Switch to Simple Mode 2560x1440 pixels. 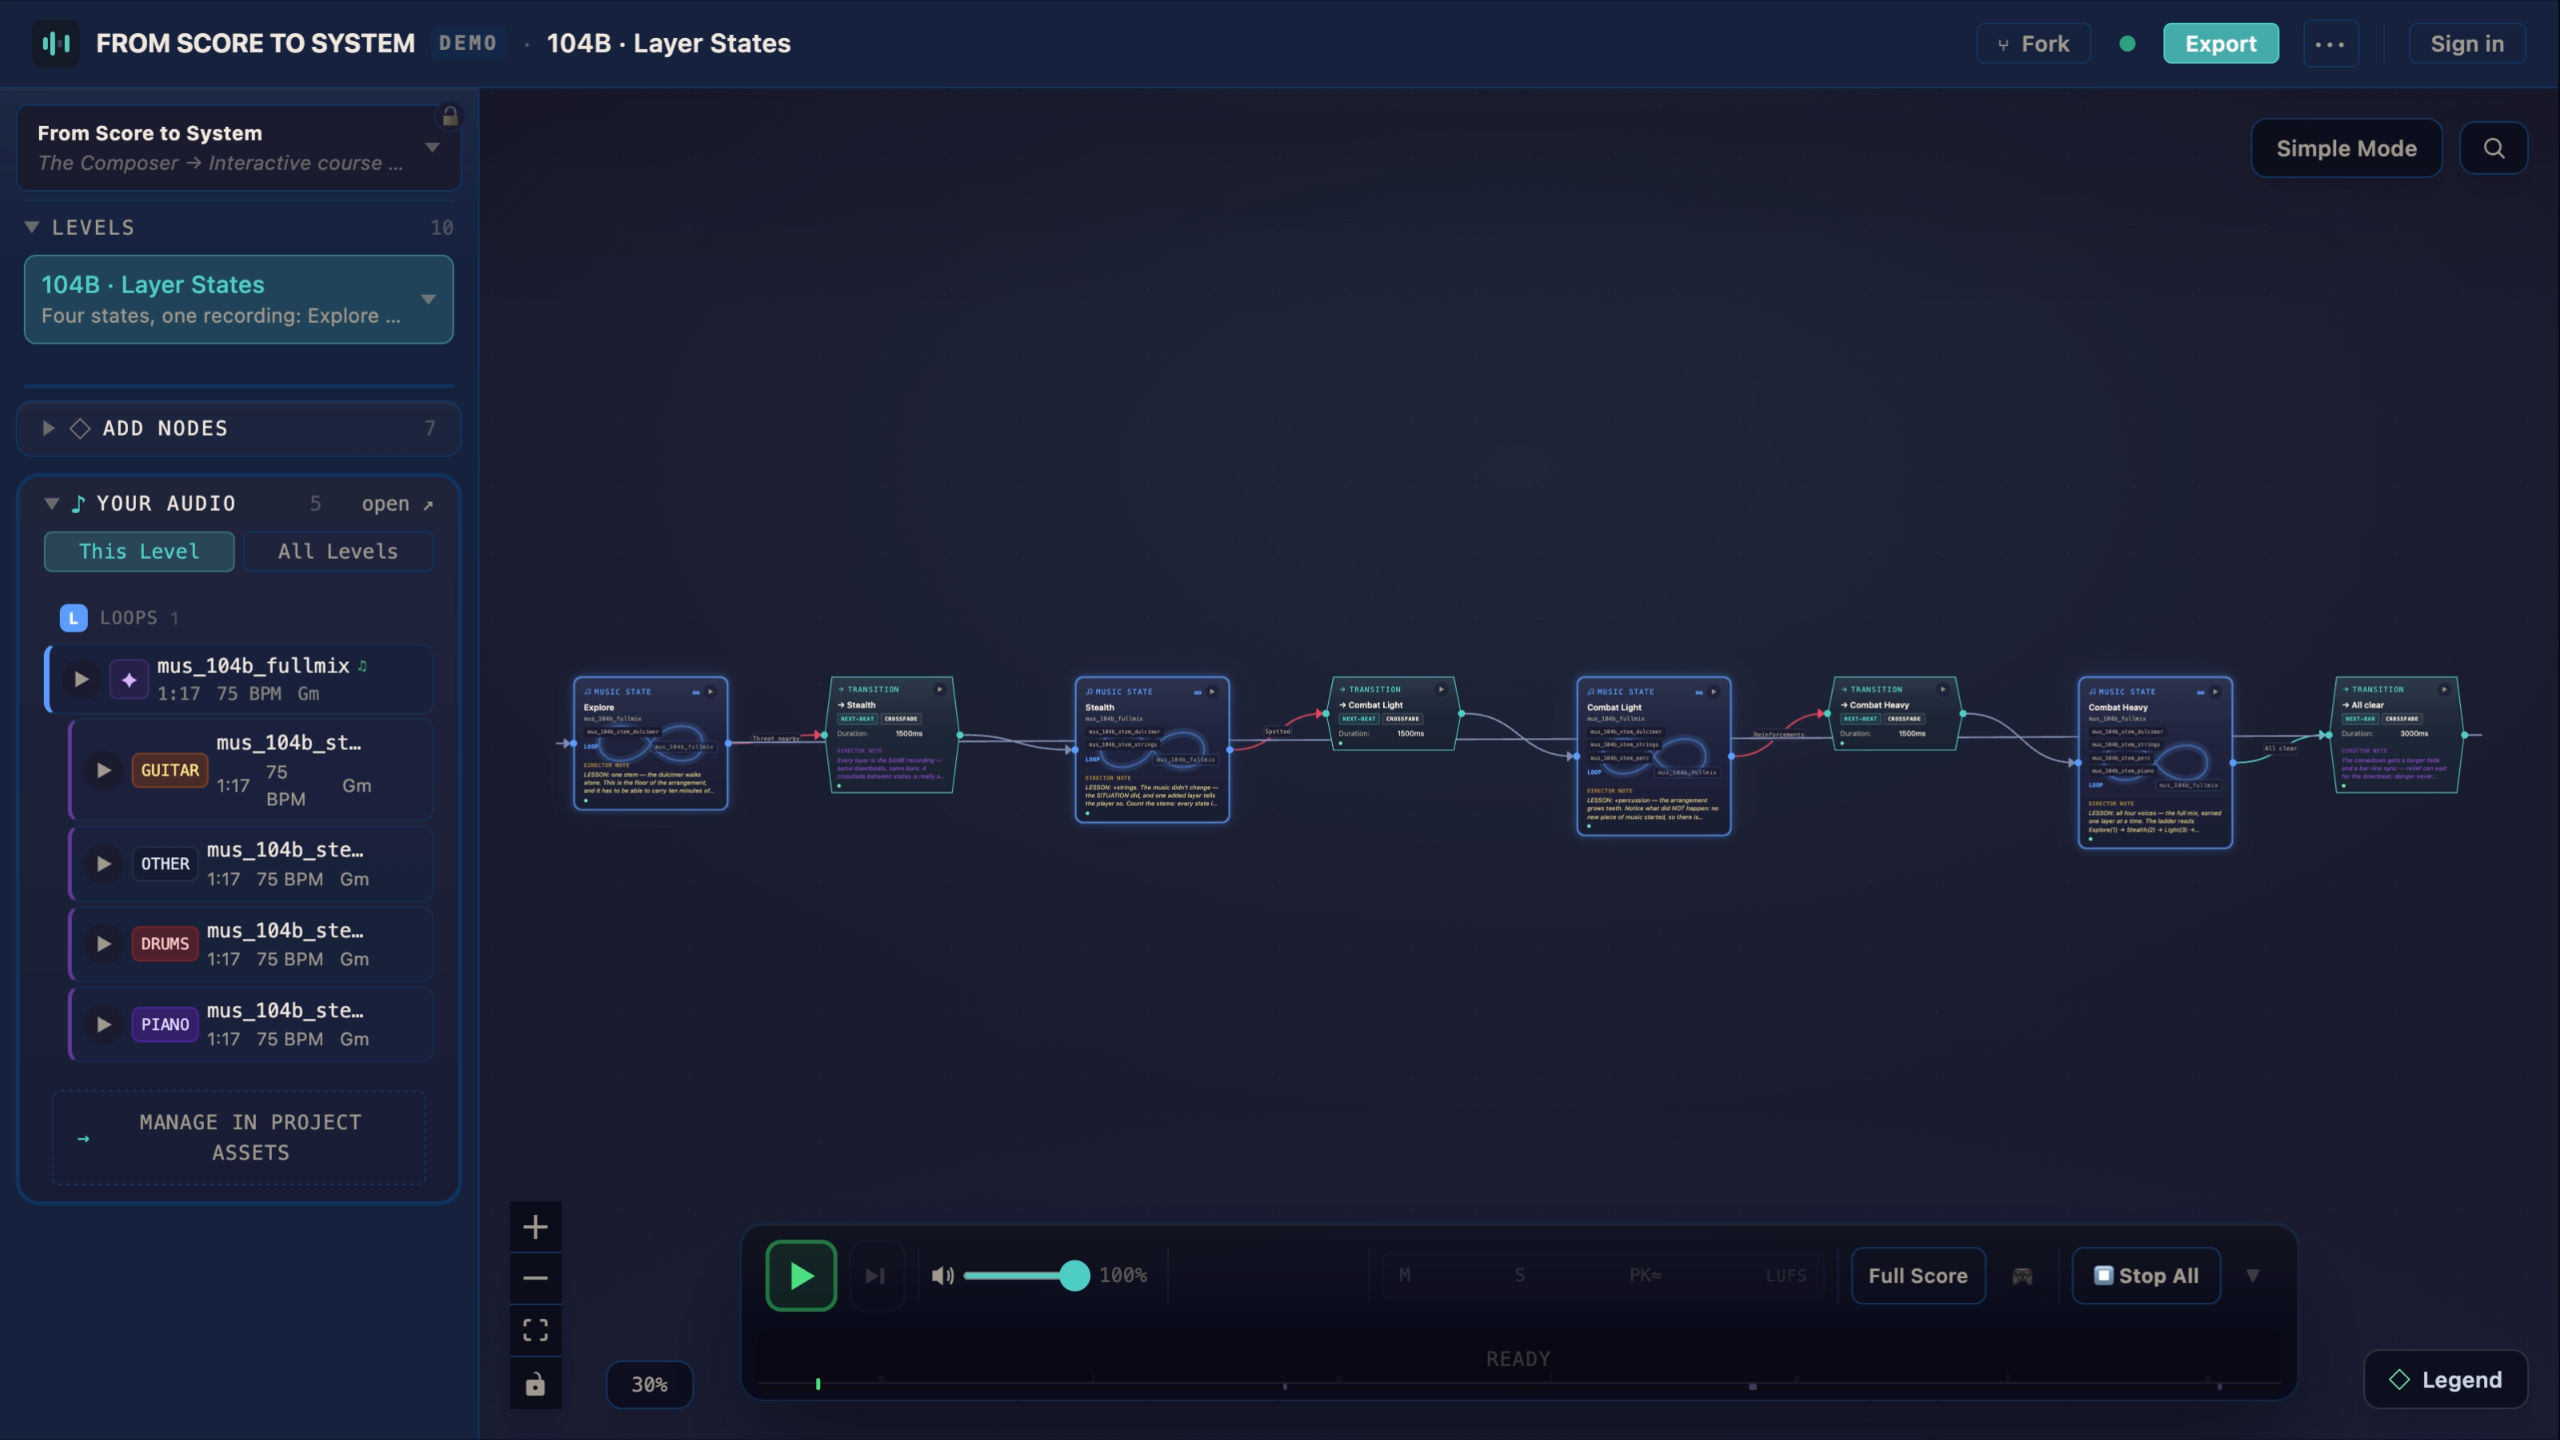[x=2346, y=149]
